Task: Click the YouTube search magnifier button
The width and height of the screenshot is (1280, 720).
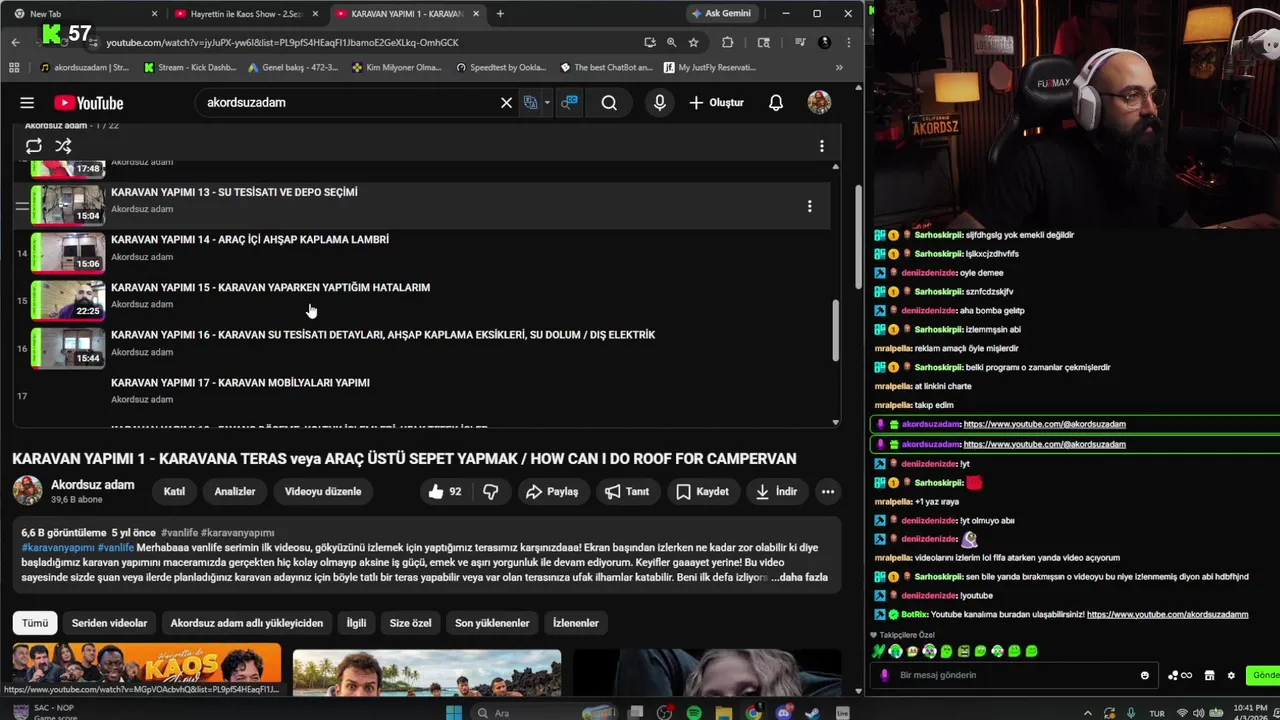Action: point(609,103)
